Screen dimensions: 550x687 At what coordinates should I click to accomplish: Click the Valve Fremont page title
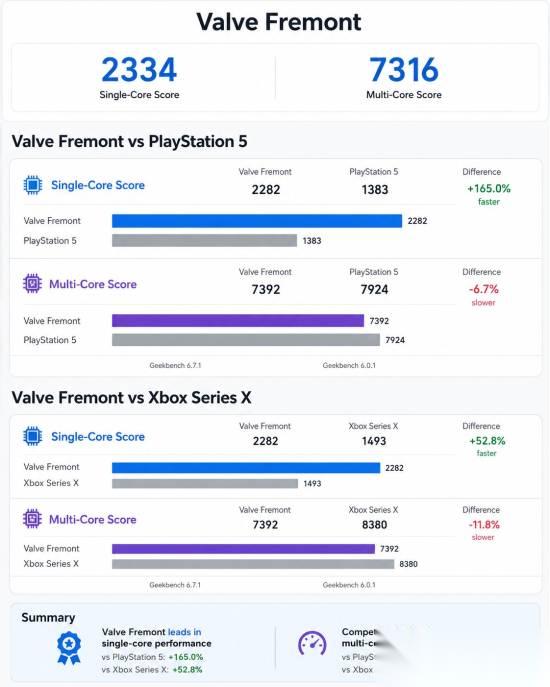tap(279, 22)
